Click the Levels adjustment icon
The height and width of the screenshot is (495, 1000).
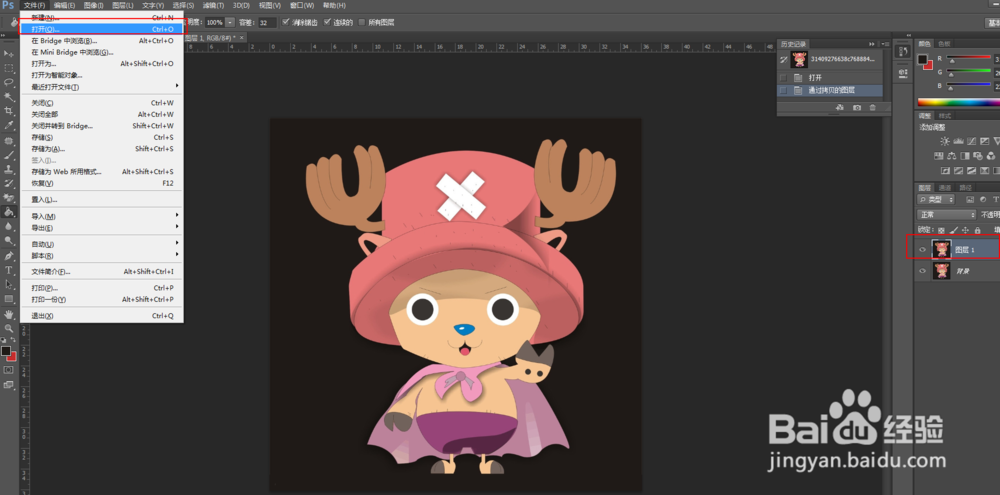[x=958, y=141]
